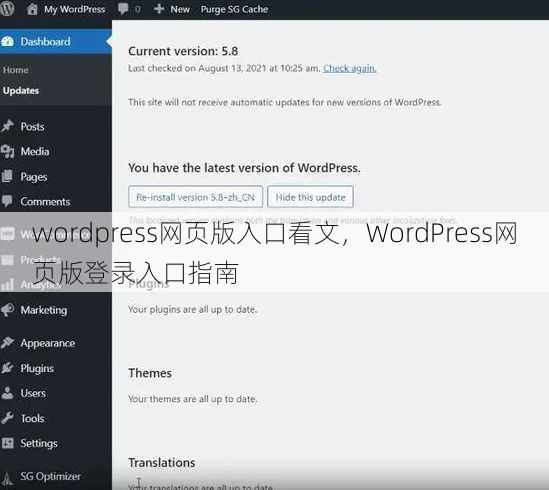Click the Posts pushpin icon

7,126
